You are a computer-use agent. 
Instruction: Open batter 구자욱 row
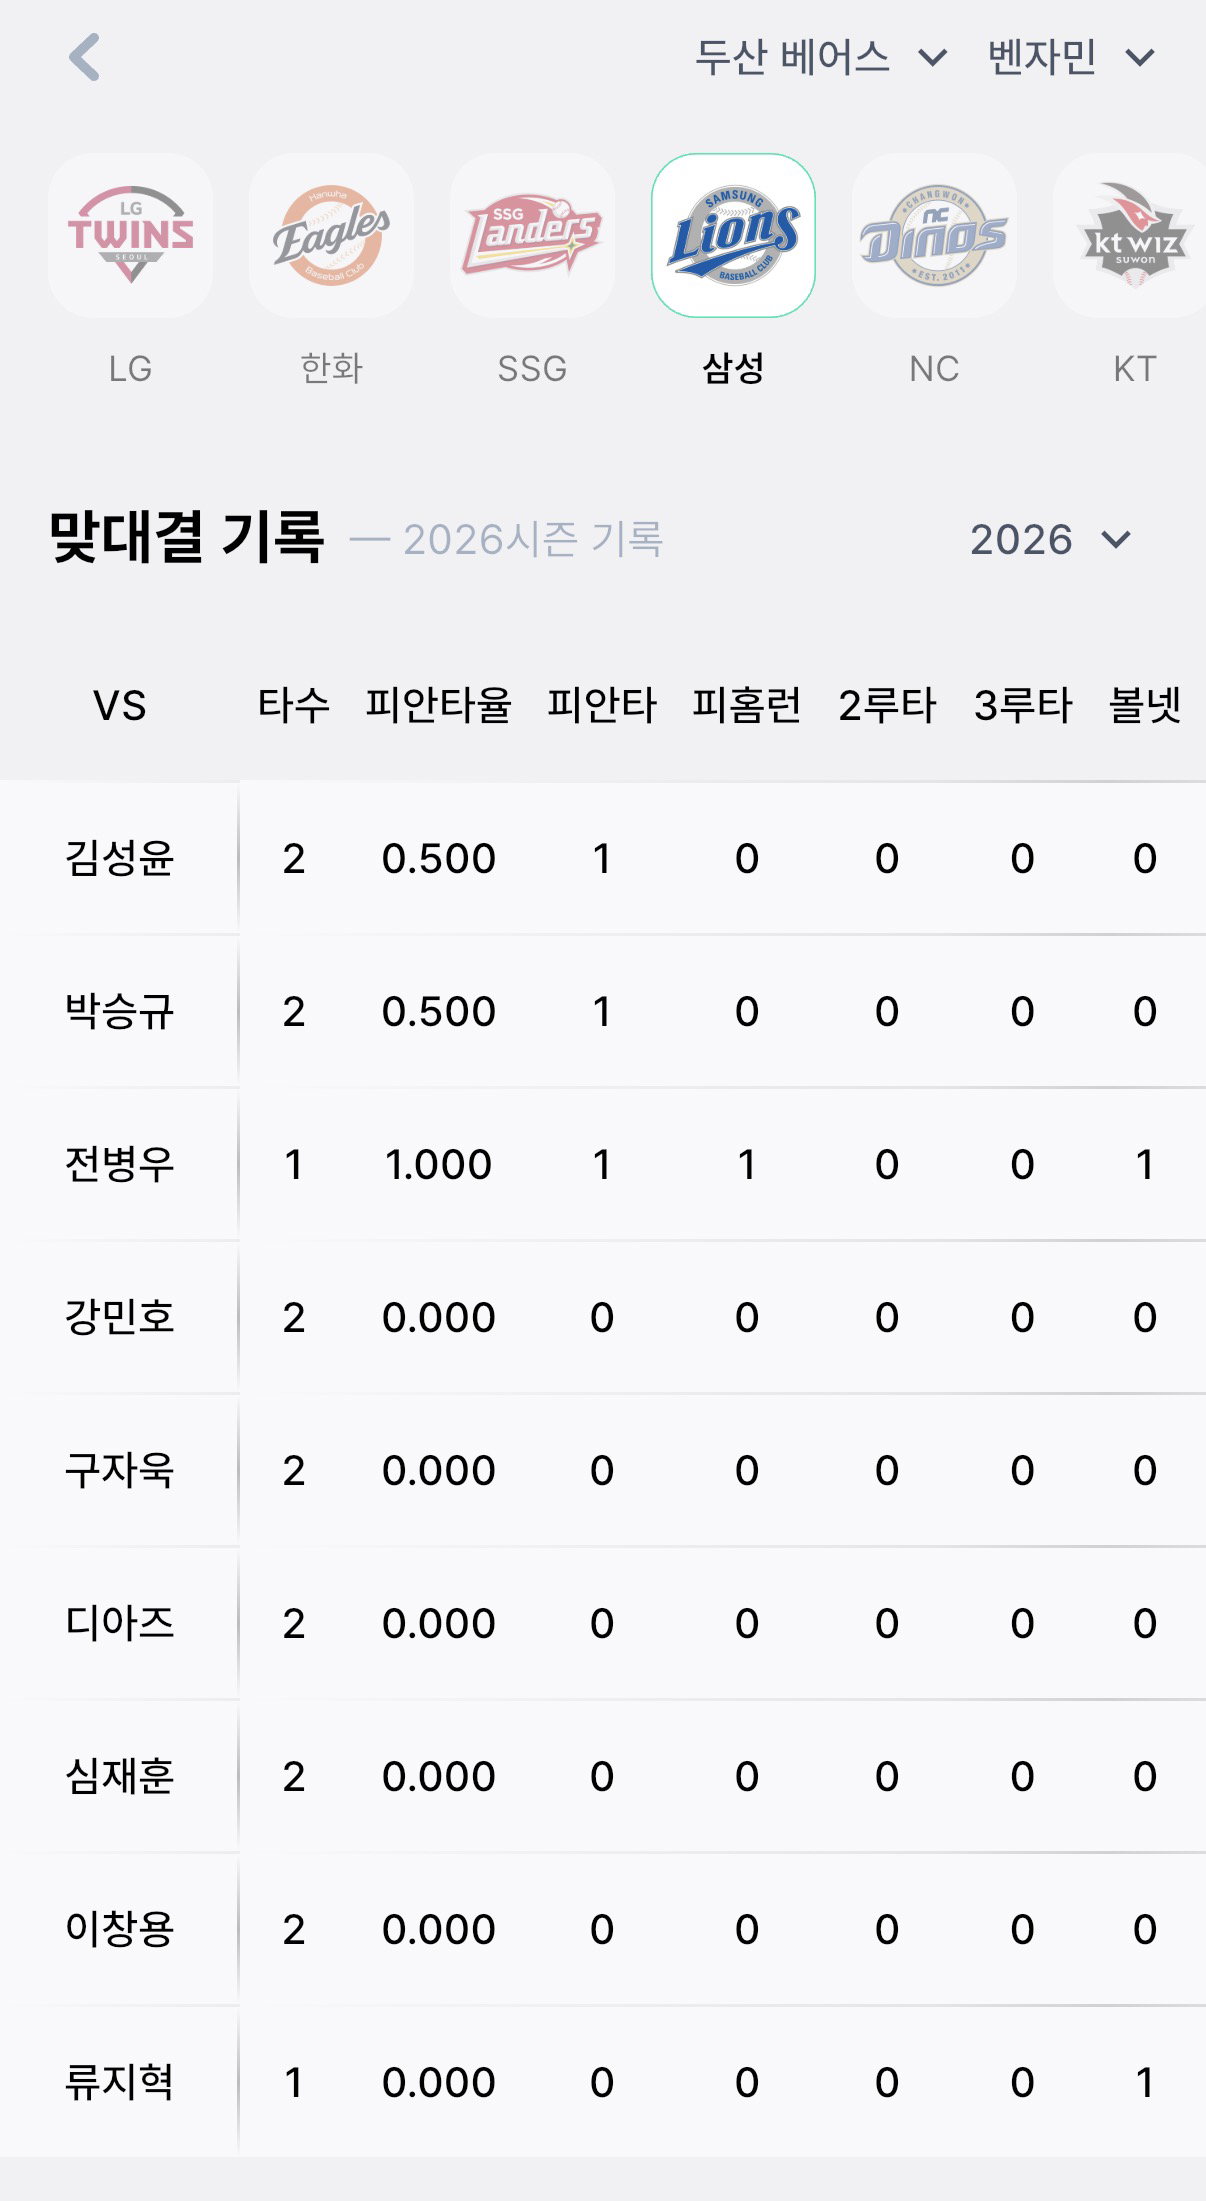point(603,1471)
